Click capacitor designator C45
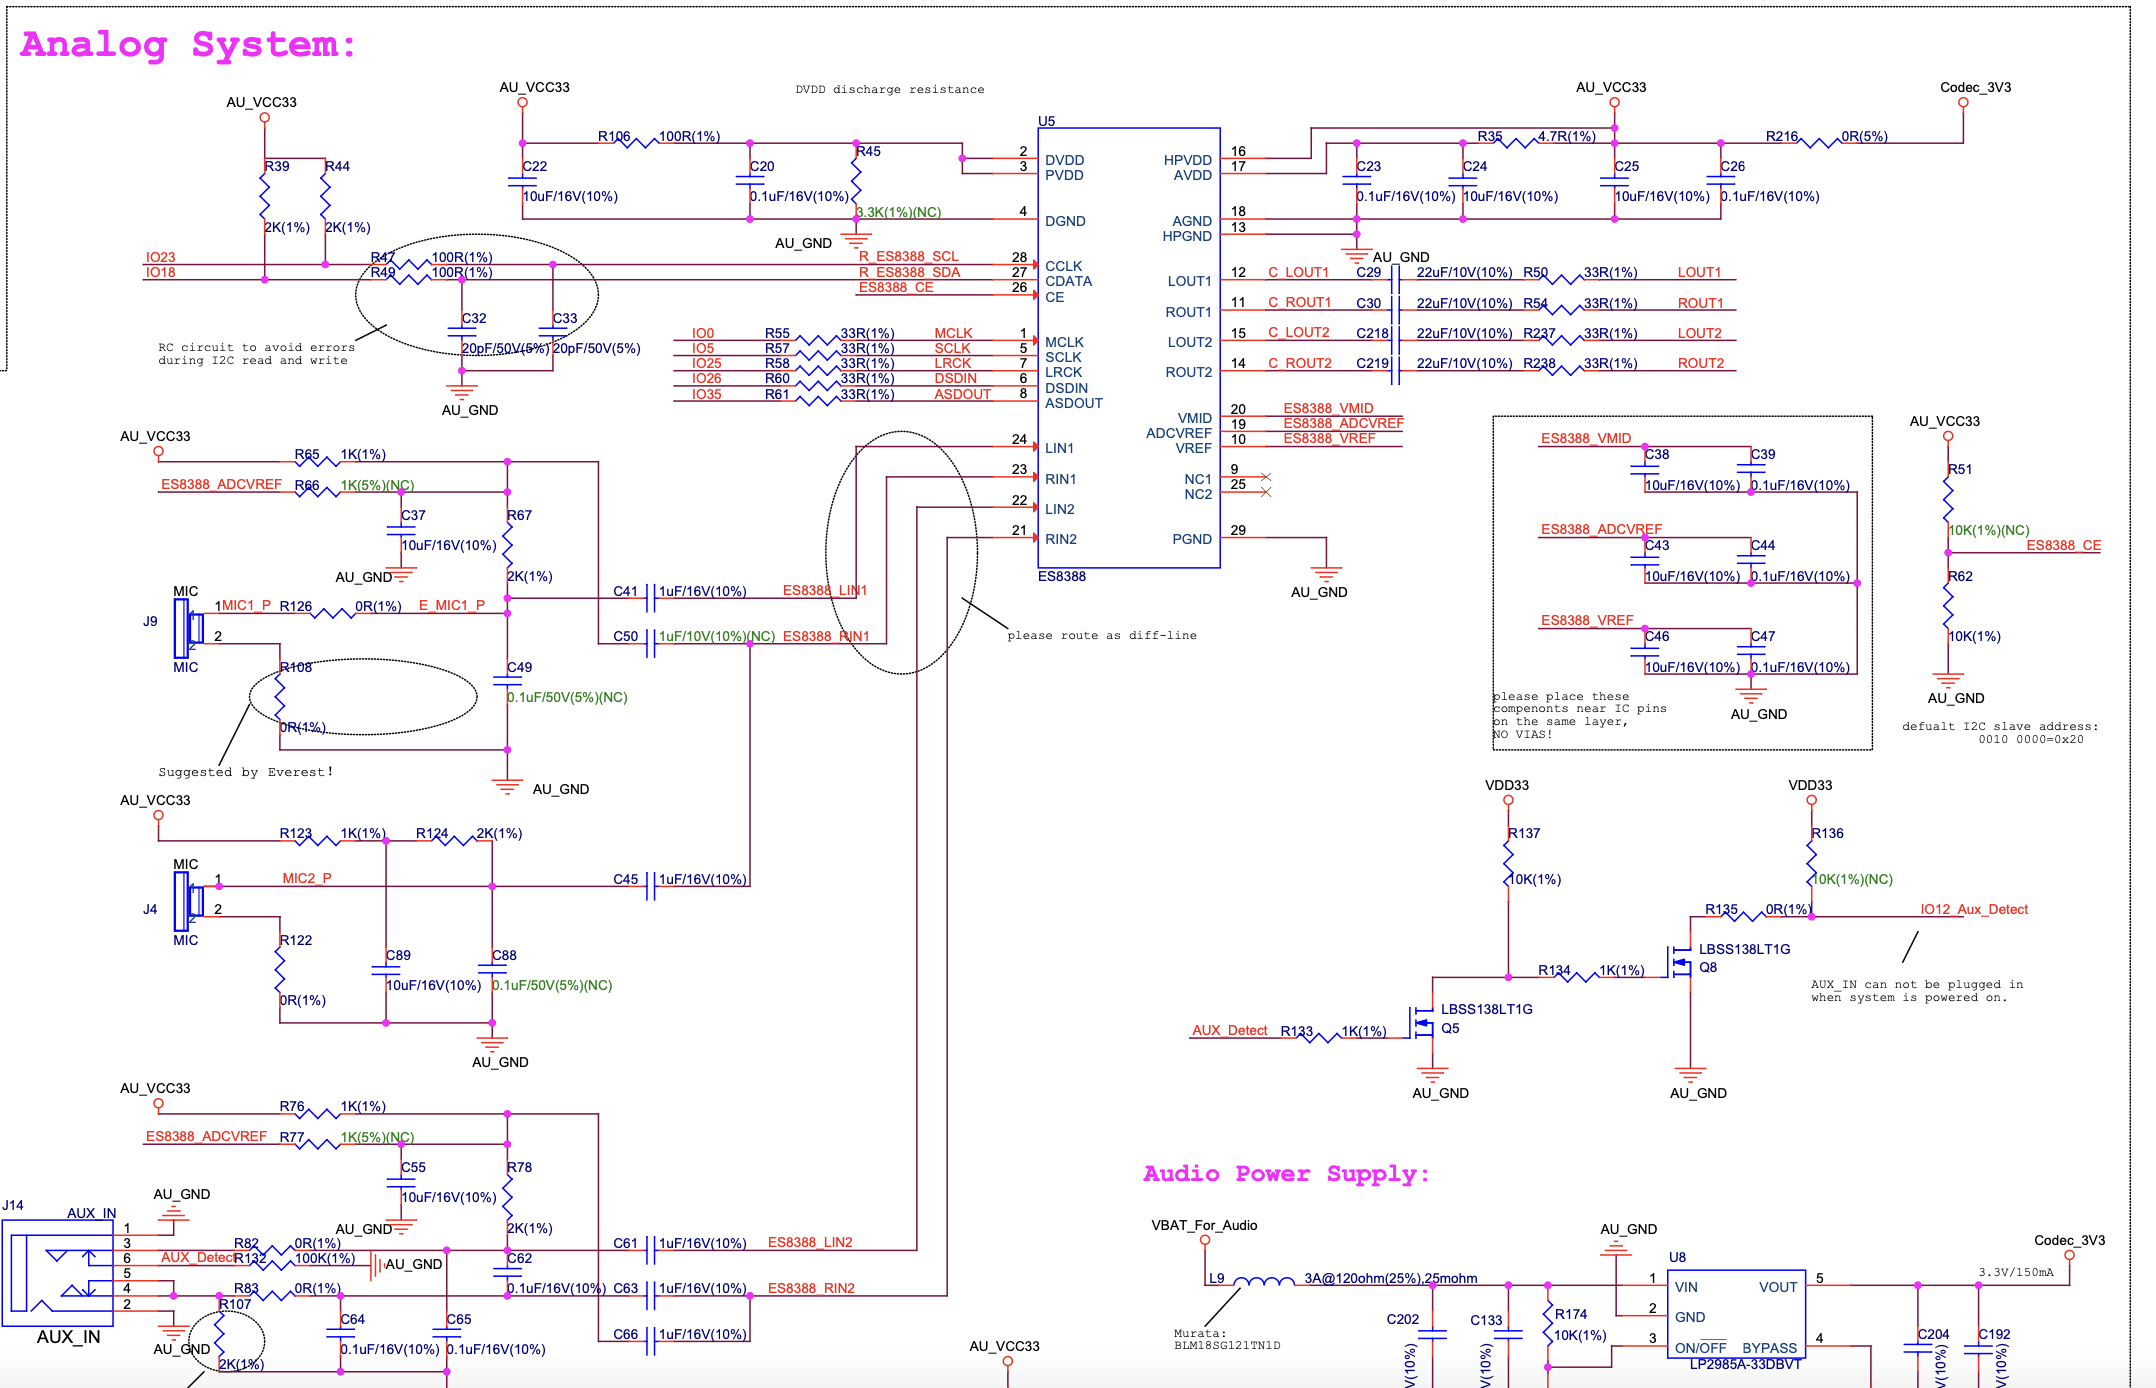The height and width of the screenshot is (1388, 2156). click(625, 879)
